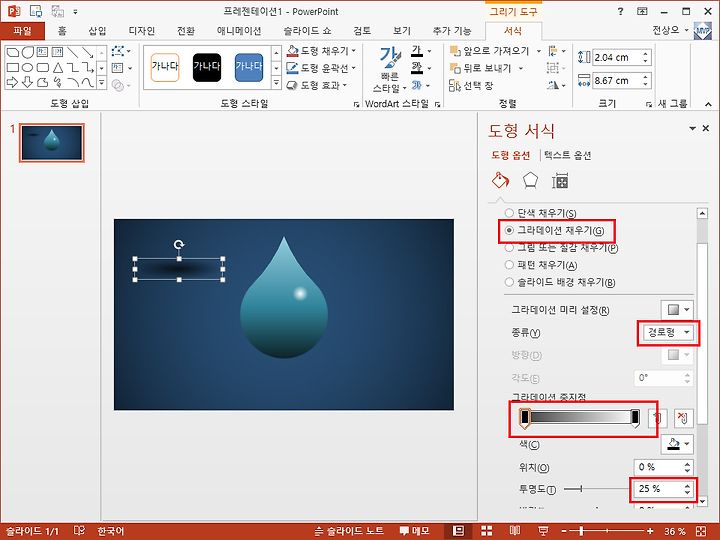The image size is (720, 540).
Task: Open Help question mark icon
Action: 620,11
